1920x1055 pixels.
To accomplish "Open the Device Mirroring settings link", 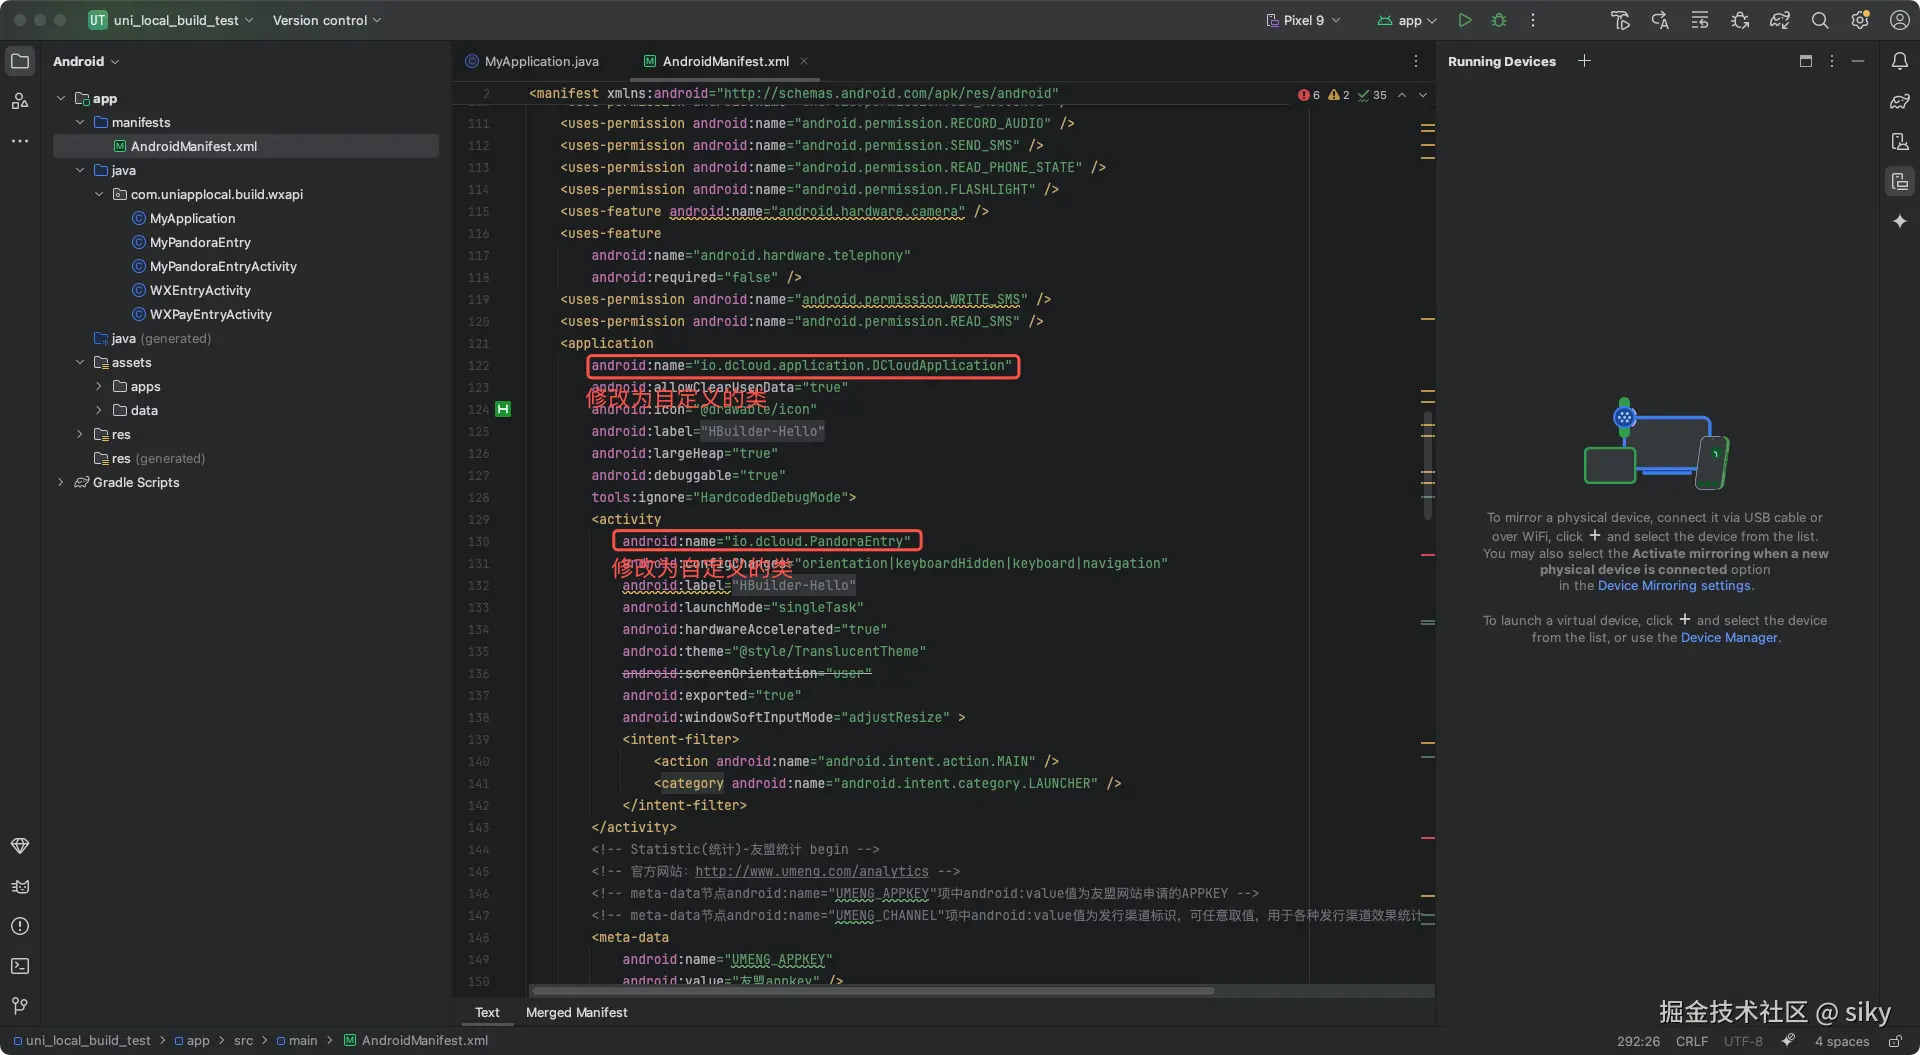I will 1673,586.
